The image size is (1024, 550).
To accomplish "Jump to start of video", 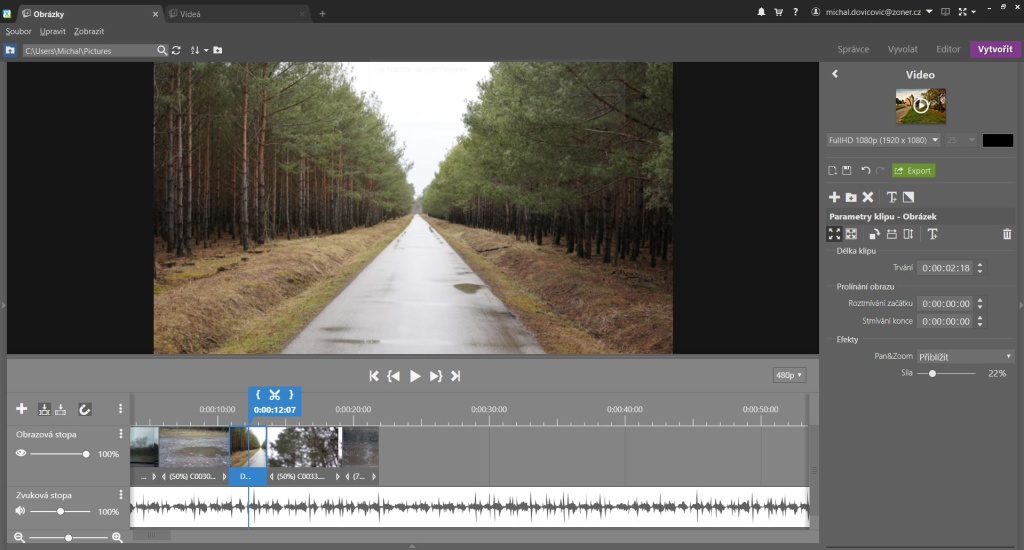I will point(374,376).
